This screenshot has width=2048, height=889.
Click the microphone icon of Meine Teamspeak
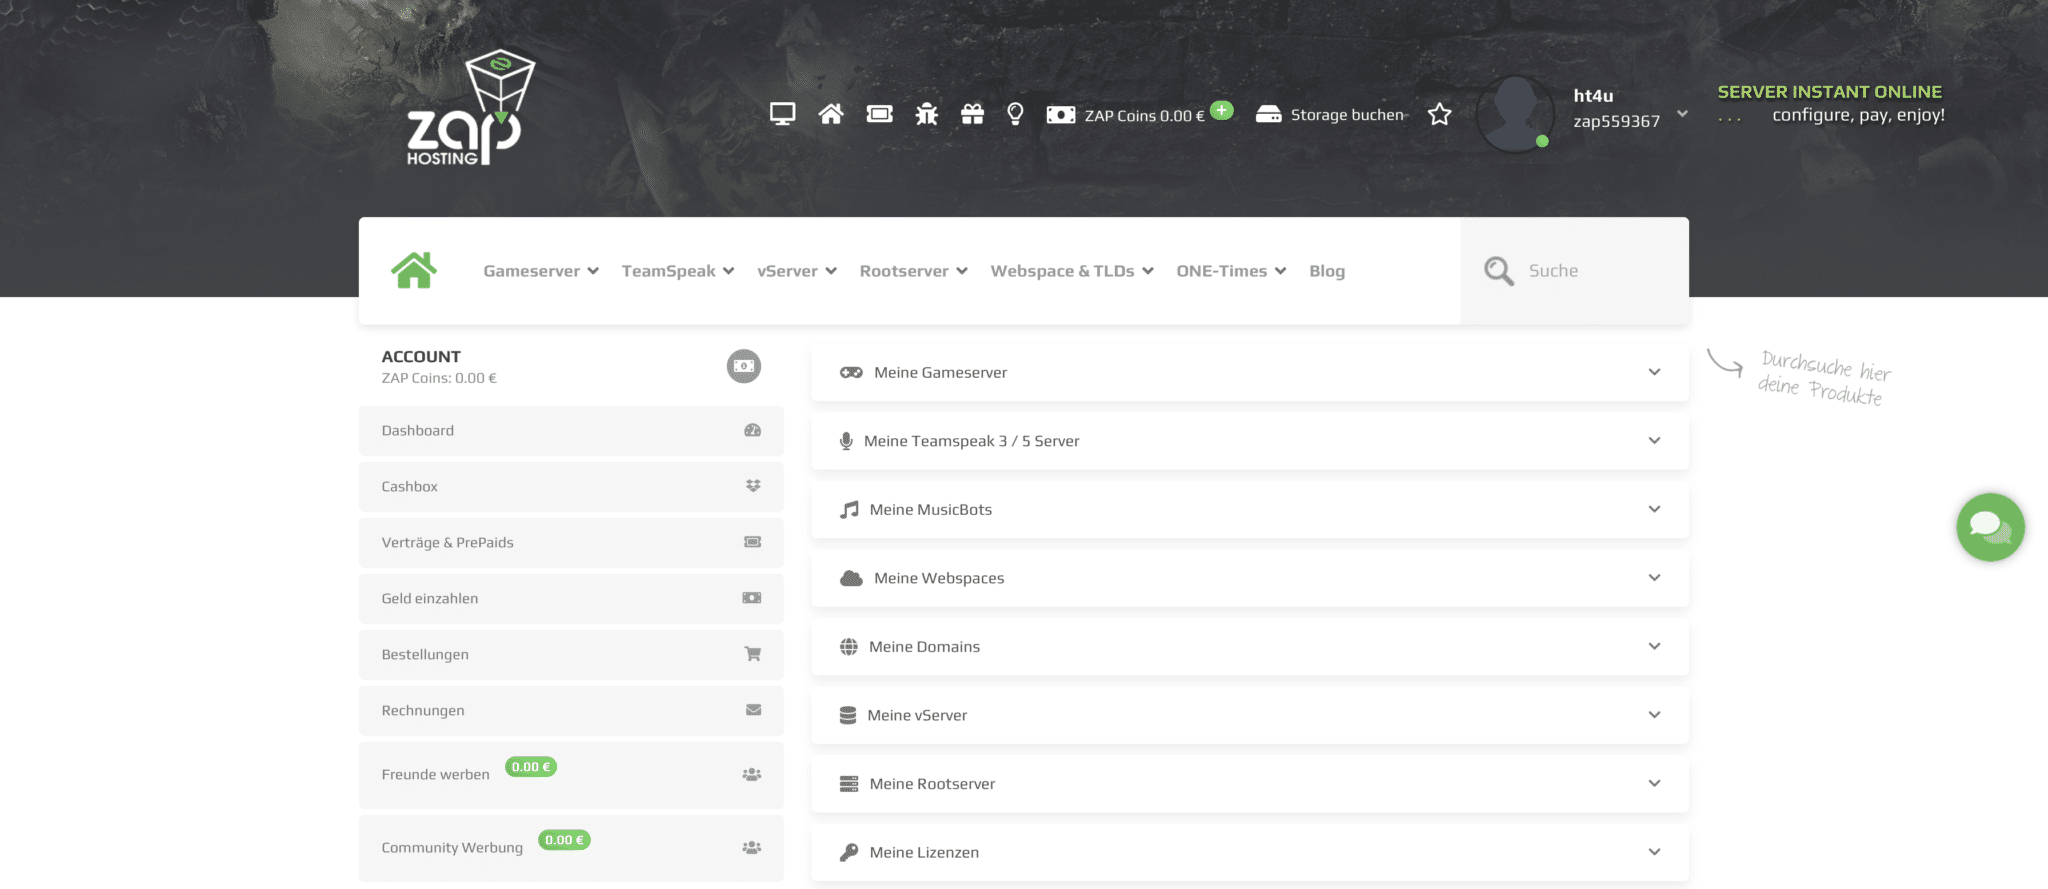click(846, 441)
